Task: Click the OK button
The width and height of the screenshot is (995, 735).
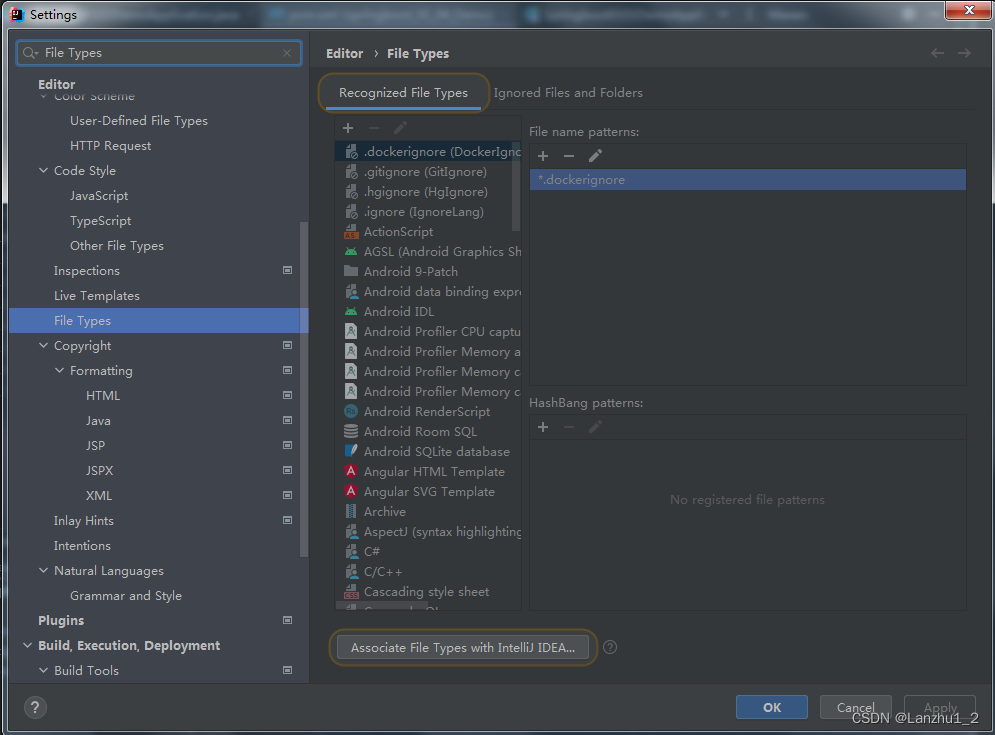Action: click(772, 707)
